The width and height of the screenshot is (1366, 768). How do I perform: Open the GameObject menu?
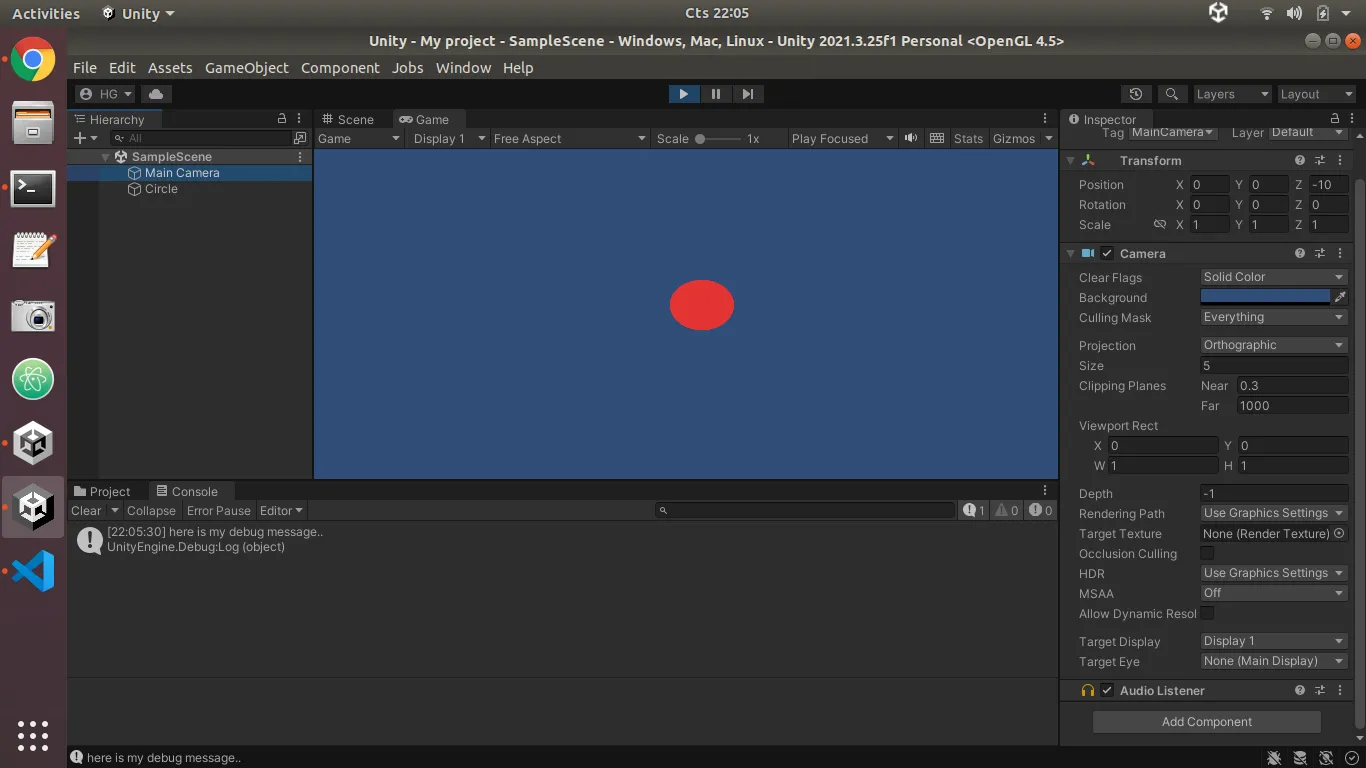tap(246, 67)
